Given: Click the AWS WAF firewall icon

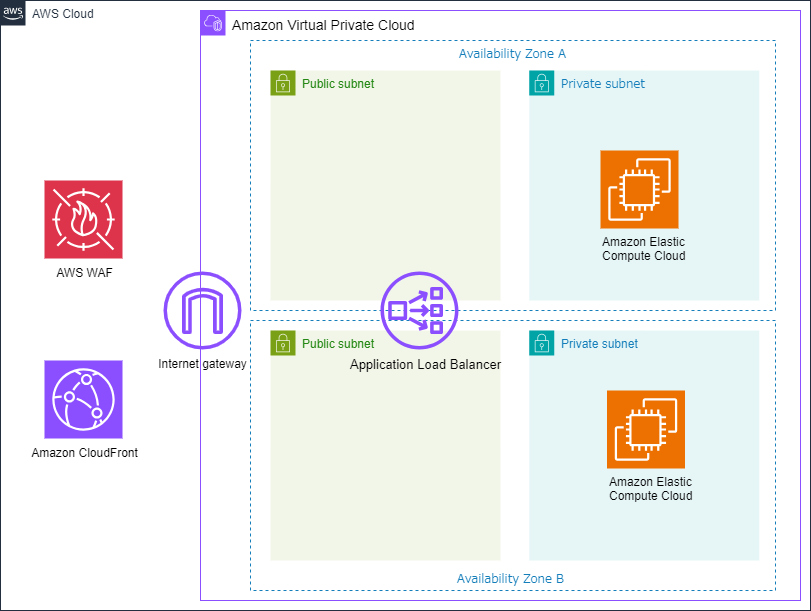Looking at the screenshot, I should click(x=83, y=219).
